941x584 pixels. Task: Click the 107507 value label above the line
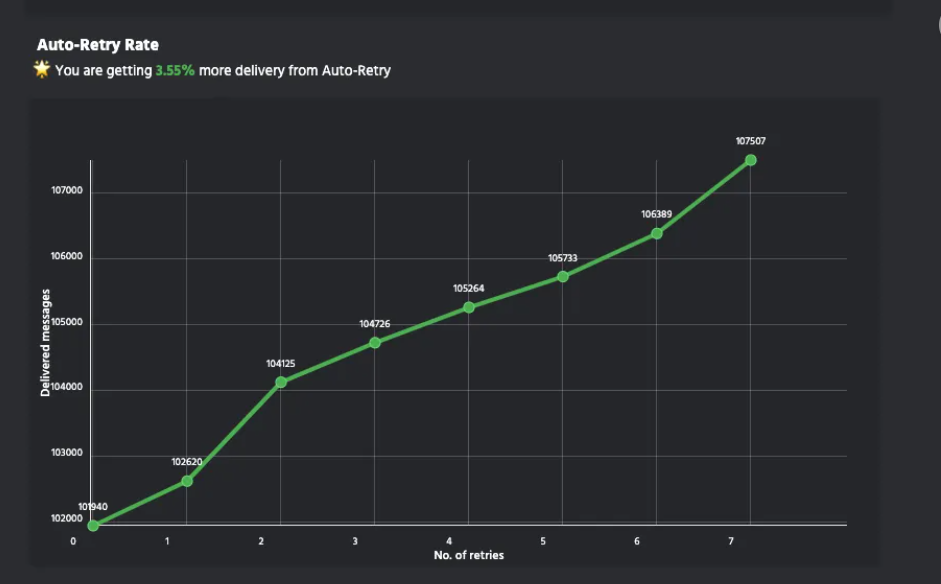pyautogui.click(x=751, y=141)
